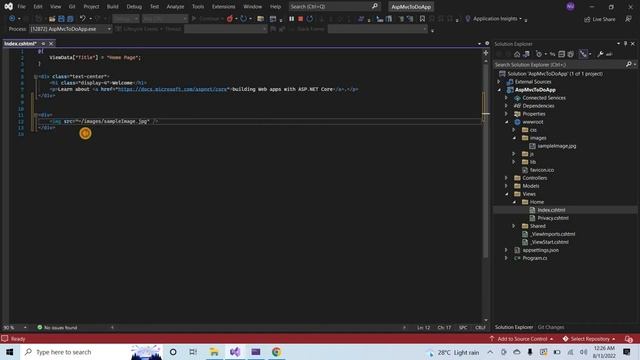Screen dimensions: 640x360
Task: Click Solution Explorer Home icon
Action: pos(517,54)
